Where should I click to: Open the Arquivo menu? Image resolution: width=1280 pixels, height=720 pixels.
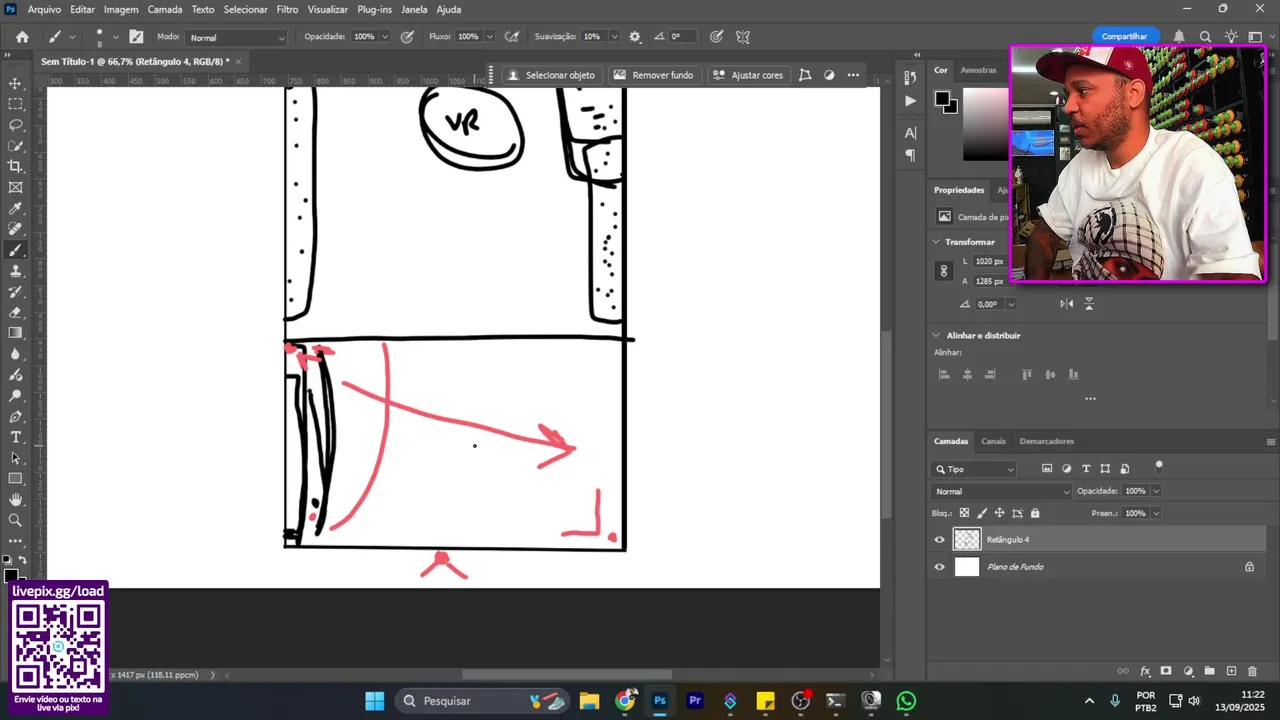coord(44,9)
